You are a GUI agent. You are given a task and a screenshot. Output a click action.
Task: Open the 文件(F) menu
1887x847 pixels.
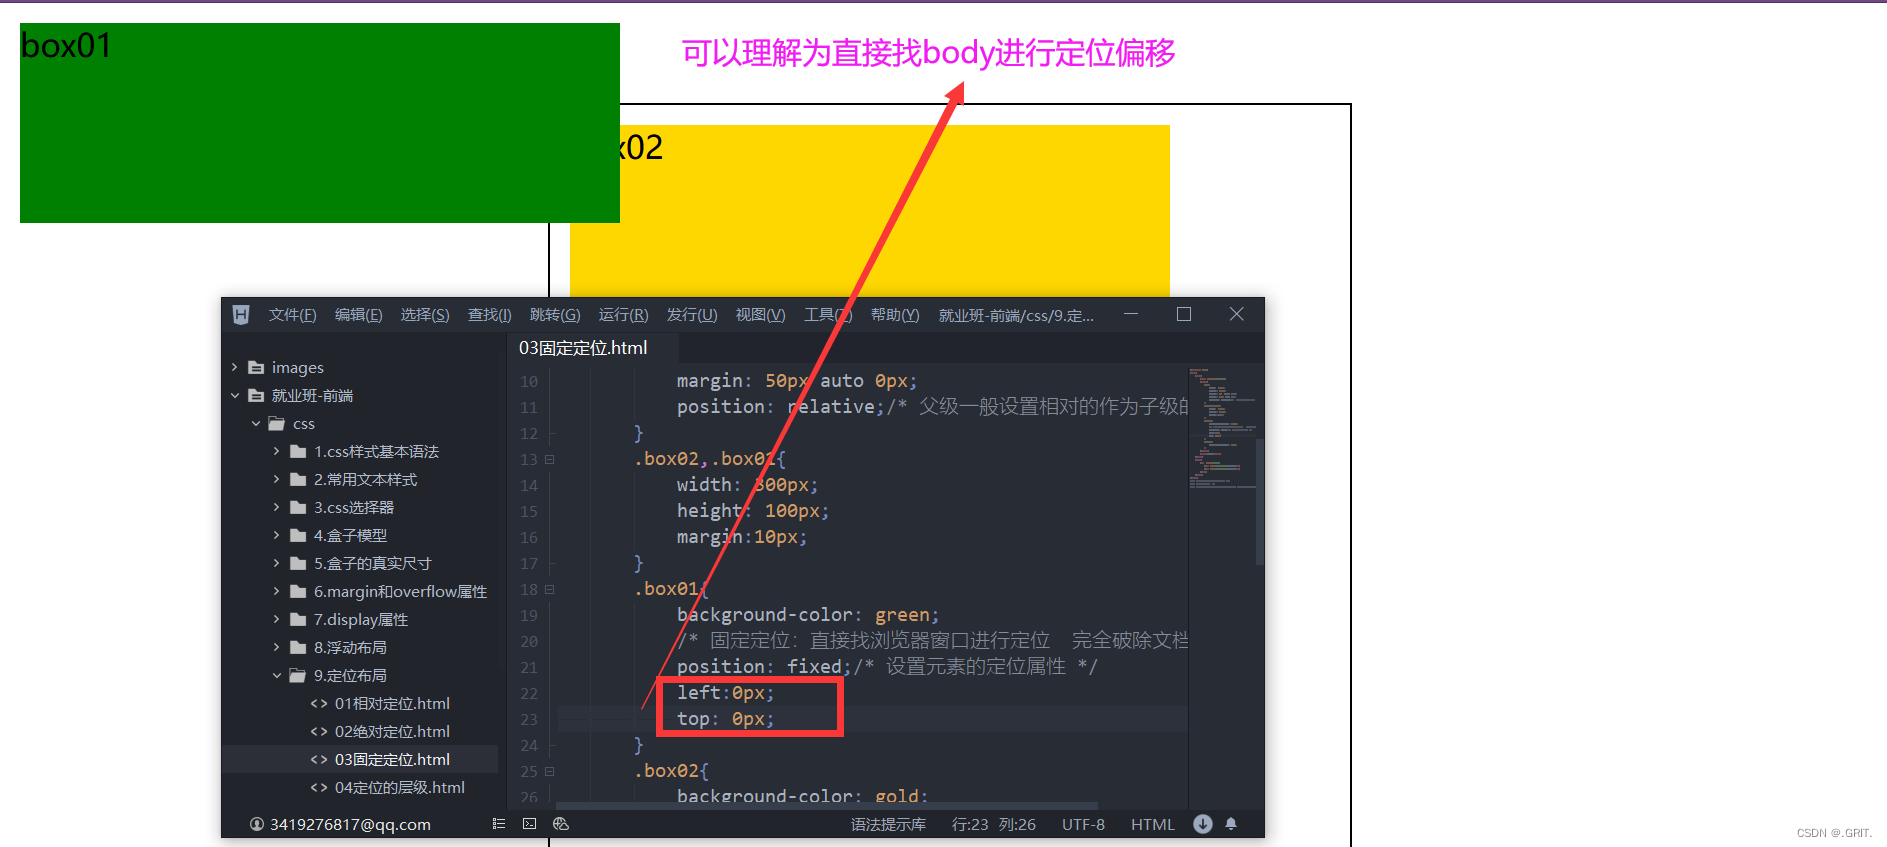292,315
